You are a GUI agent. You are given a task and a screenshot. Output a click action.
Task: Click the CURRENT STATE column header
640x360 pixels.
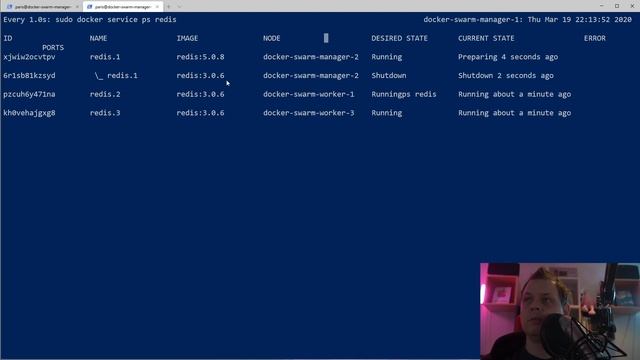[486, 38]
